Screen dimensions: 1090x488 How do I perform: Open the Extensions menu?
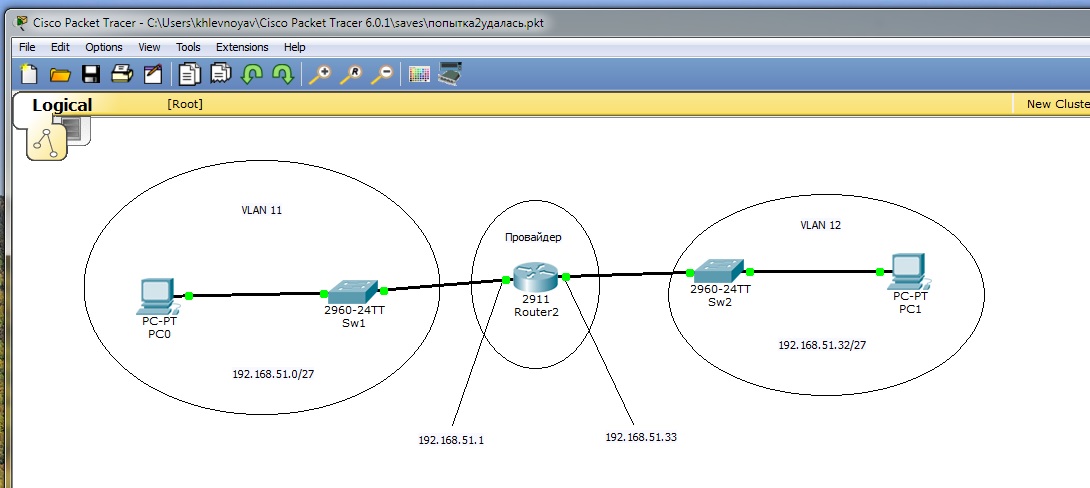242,47
